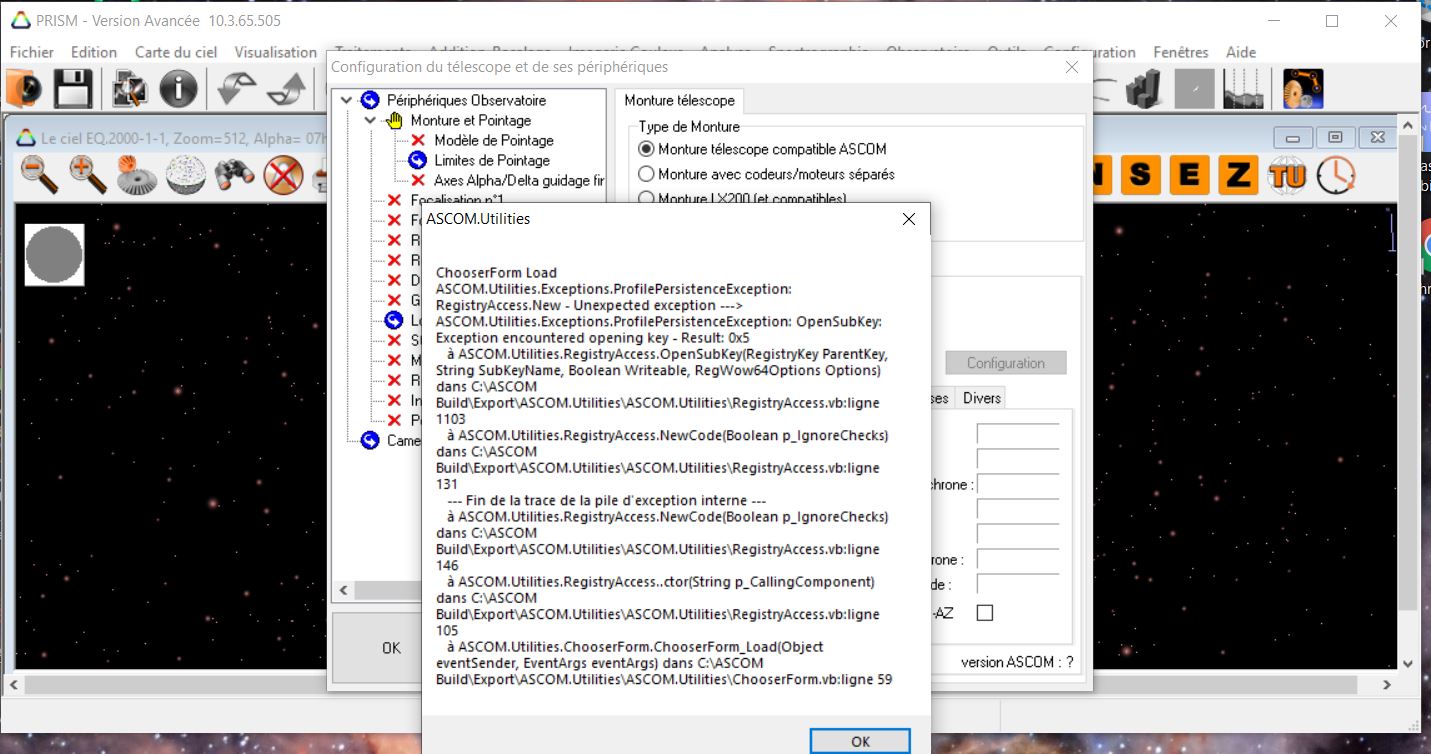Collapse the Monture et Pointage node
This screenshot has width=1431, height=754.
point(371,120)
